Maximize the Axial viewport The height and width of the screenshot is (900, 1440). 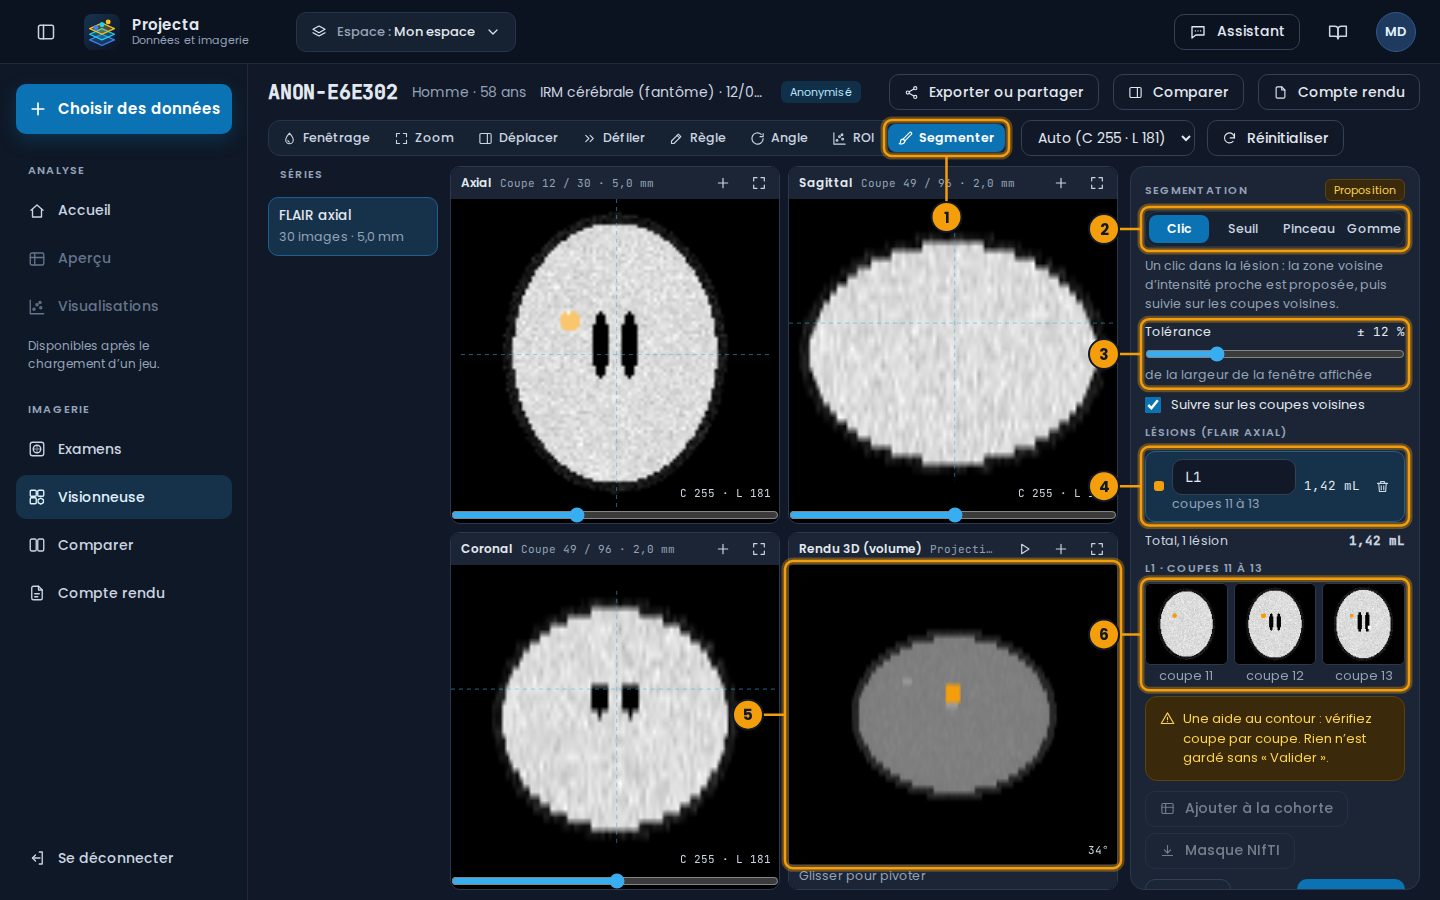pyautogui.click(x=759, y=183)
